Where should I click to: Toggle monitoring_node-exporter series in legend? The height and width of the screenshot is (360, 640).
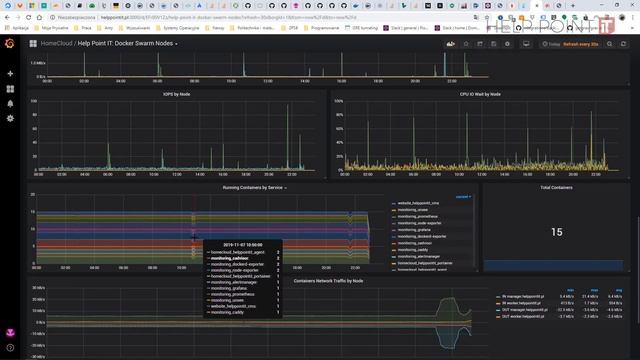click(x=419, y=223)
